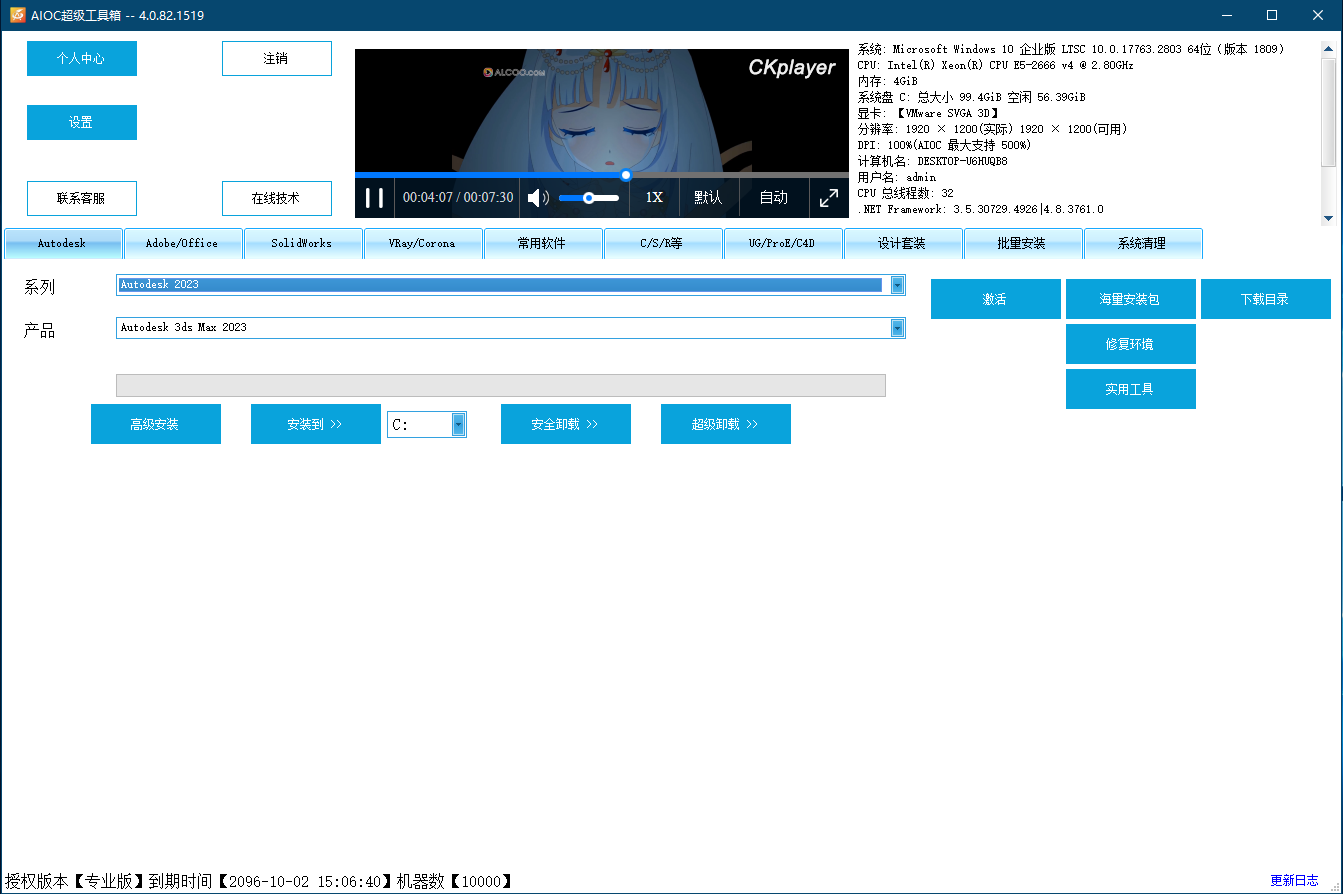
Task: Click the system info scrollbar down arrow
Action: 1328,218
